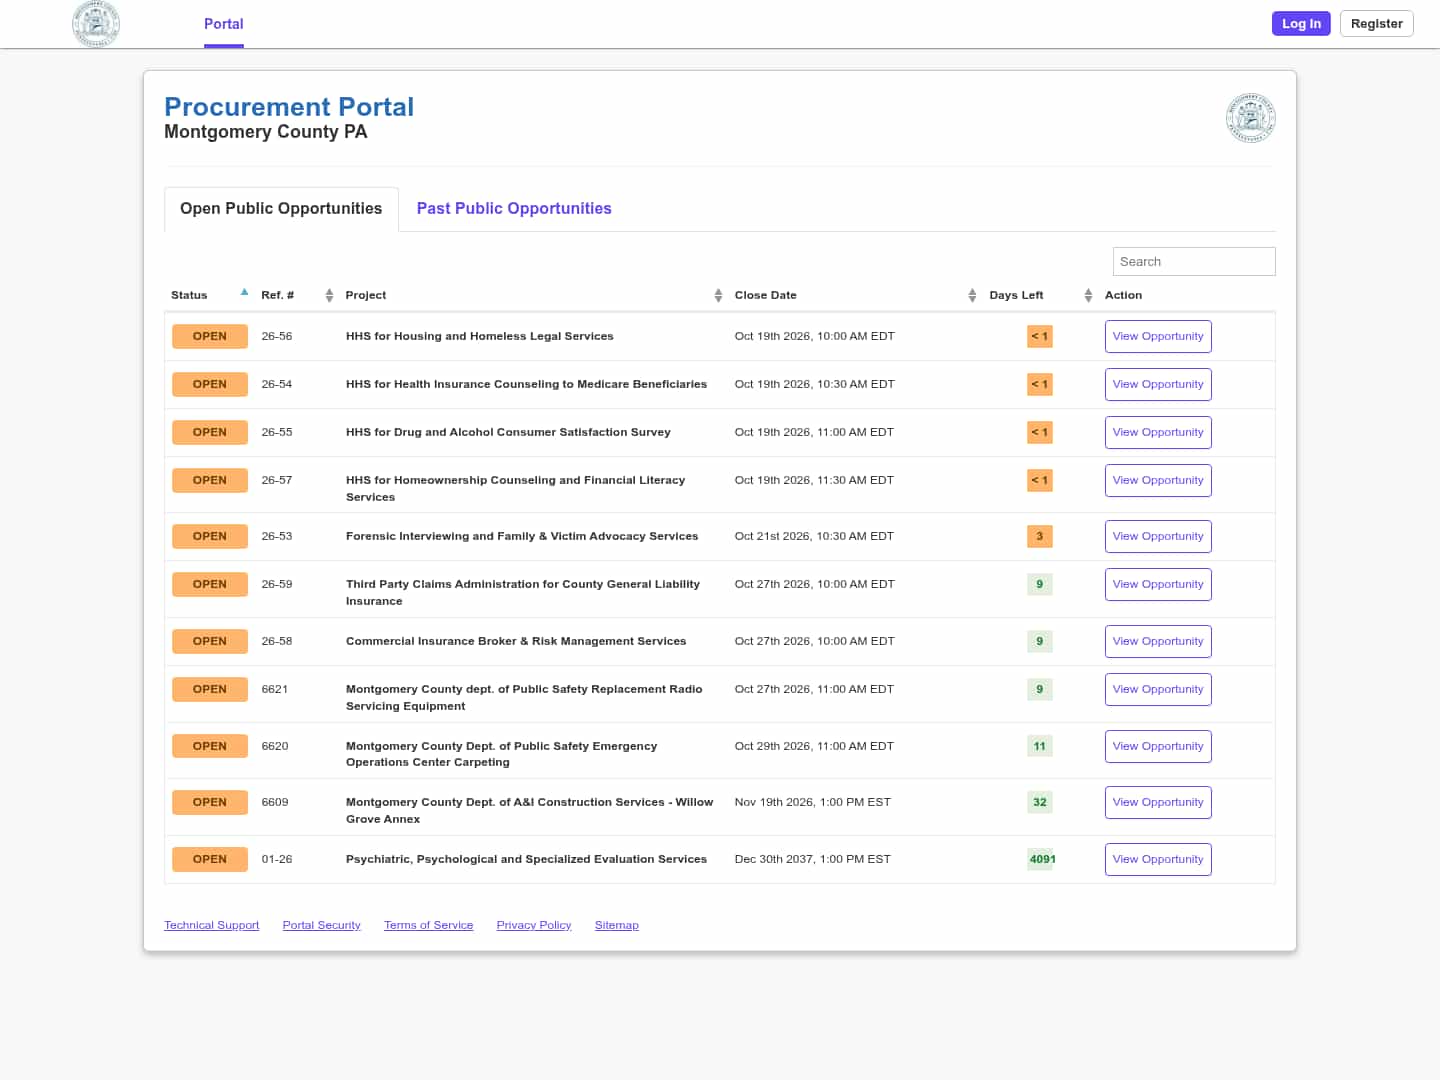Image resolution: width=1440 pixels, height=1080 pixels.
Task: View Opportunity for Forensic Interviewing project
Action: [1158, 537]
